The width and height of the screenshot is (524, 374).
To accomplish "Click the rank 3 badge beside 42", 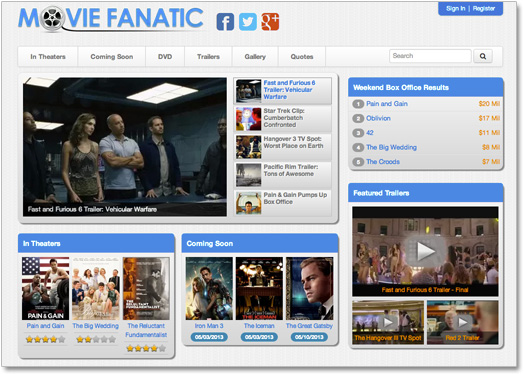I will point(358,133).
